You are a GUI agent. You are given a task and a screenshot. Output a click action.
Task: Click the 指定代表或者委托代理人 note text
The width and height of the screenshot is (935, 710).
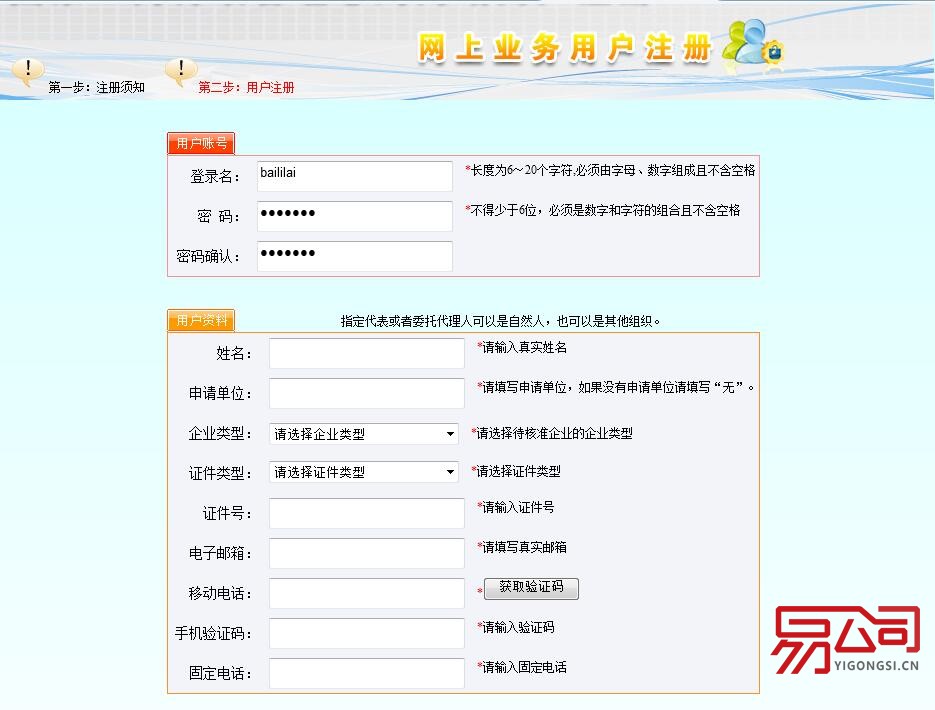[x=500, y=320]
